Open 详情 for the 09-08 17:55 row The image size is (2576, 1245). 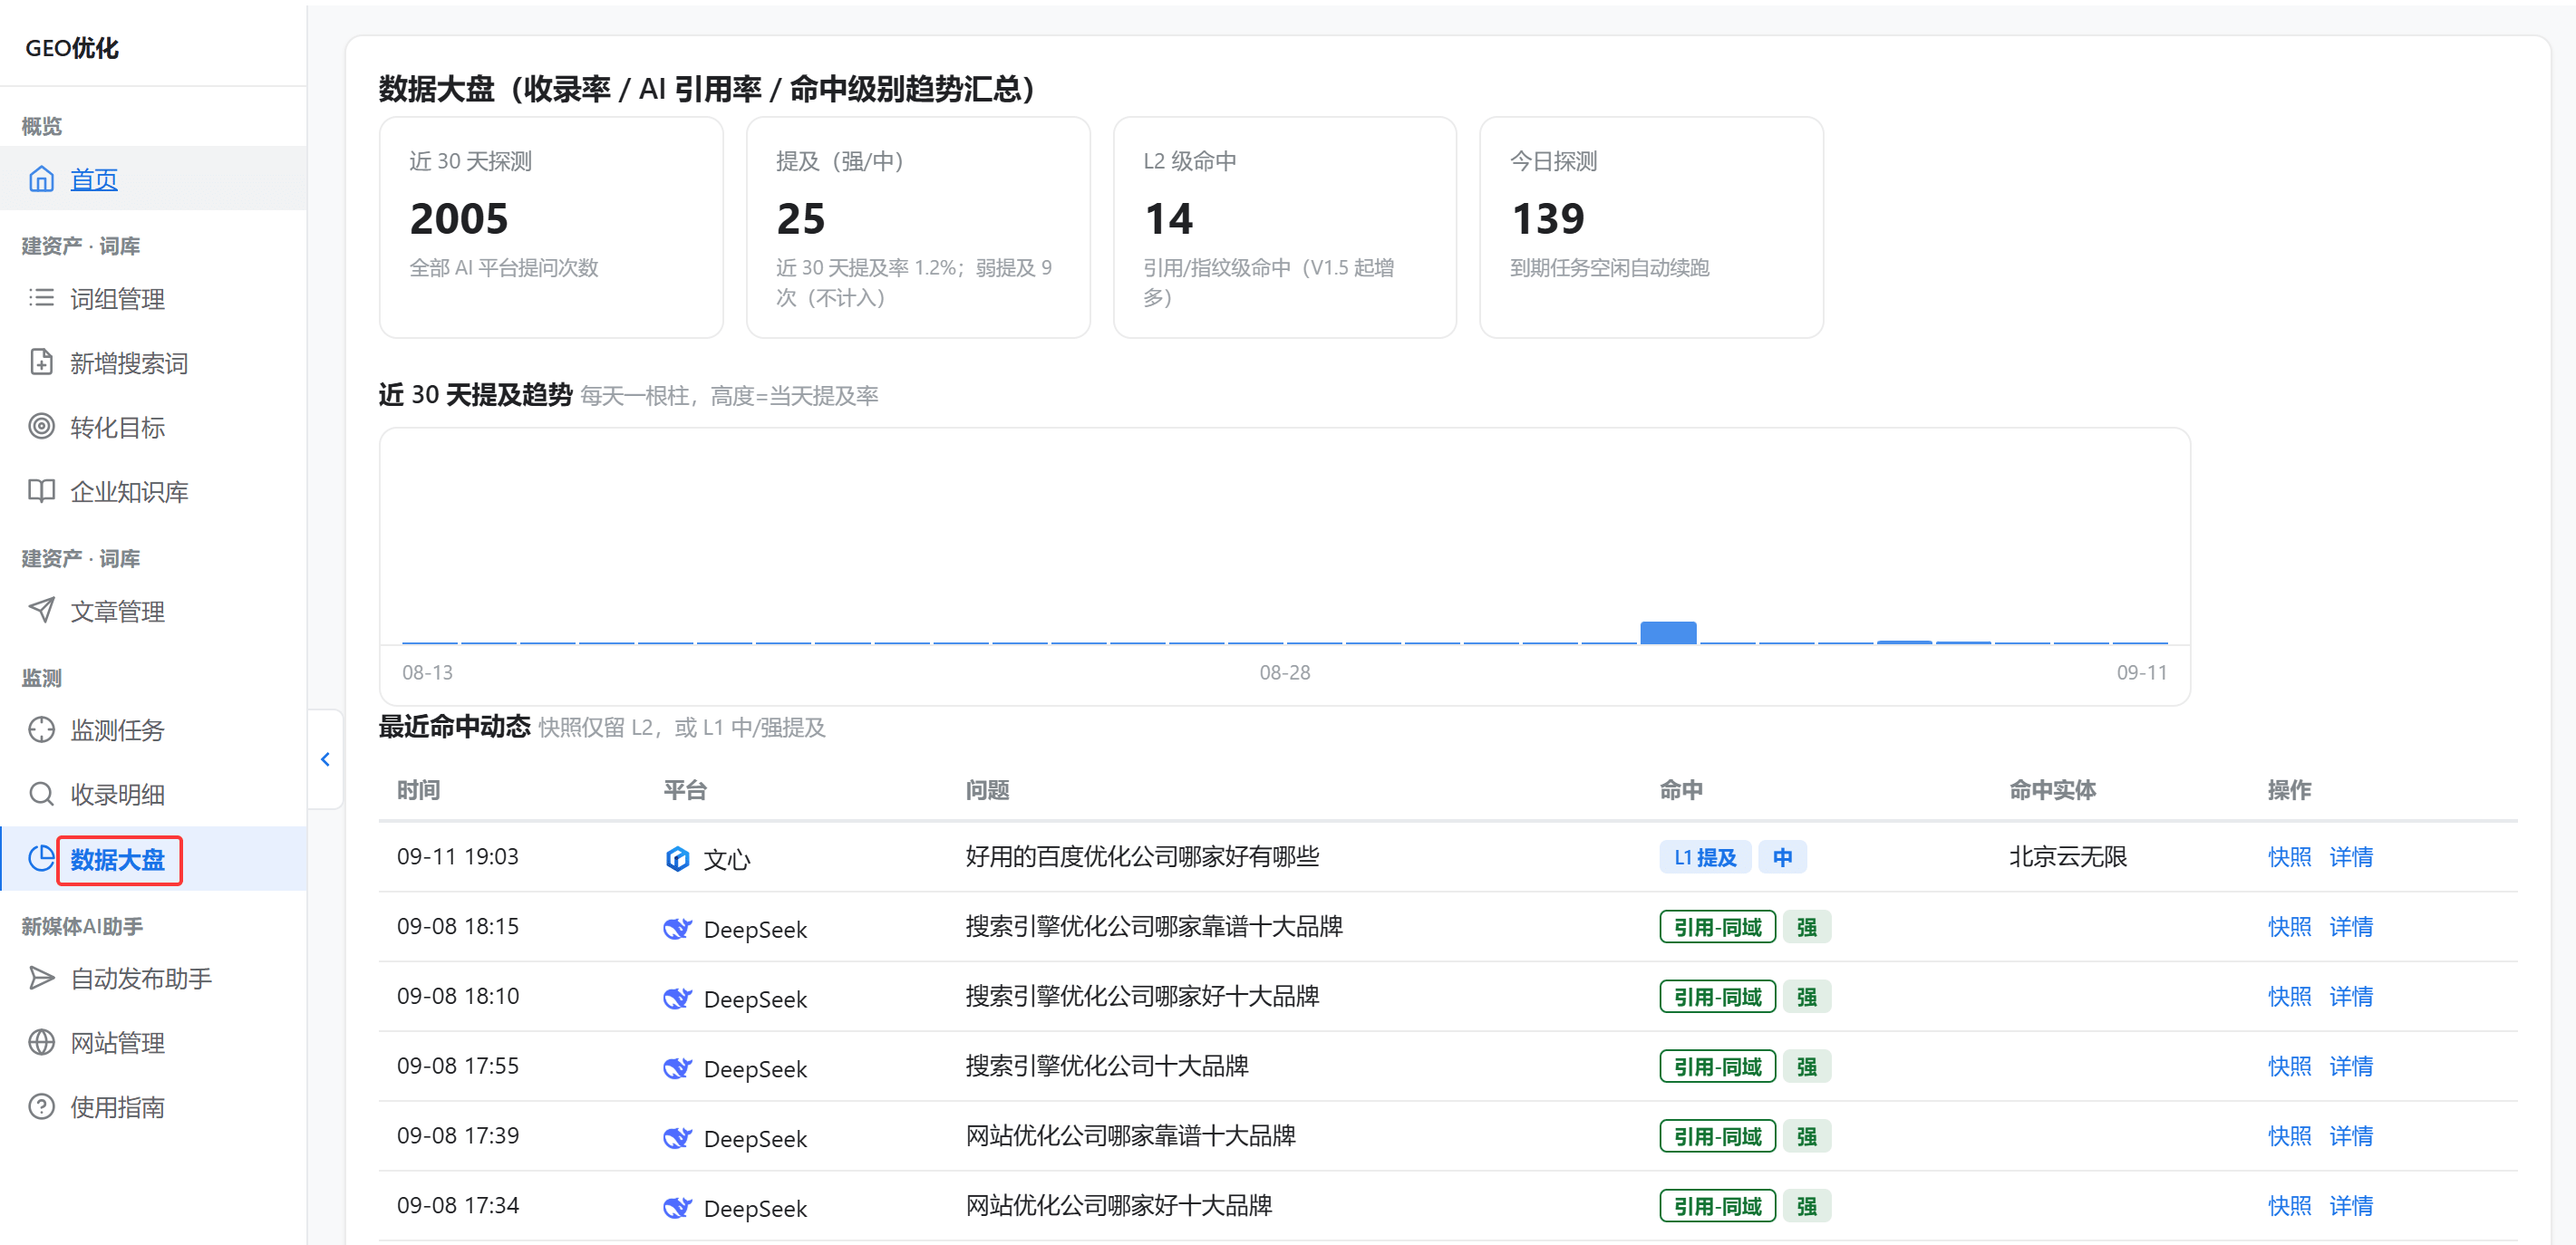(2351, 1067)
